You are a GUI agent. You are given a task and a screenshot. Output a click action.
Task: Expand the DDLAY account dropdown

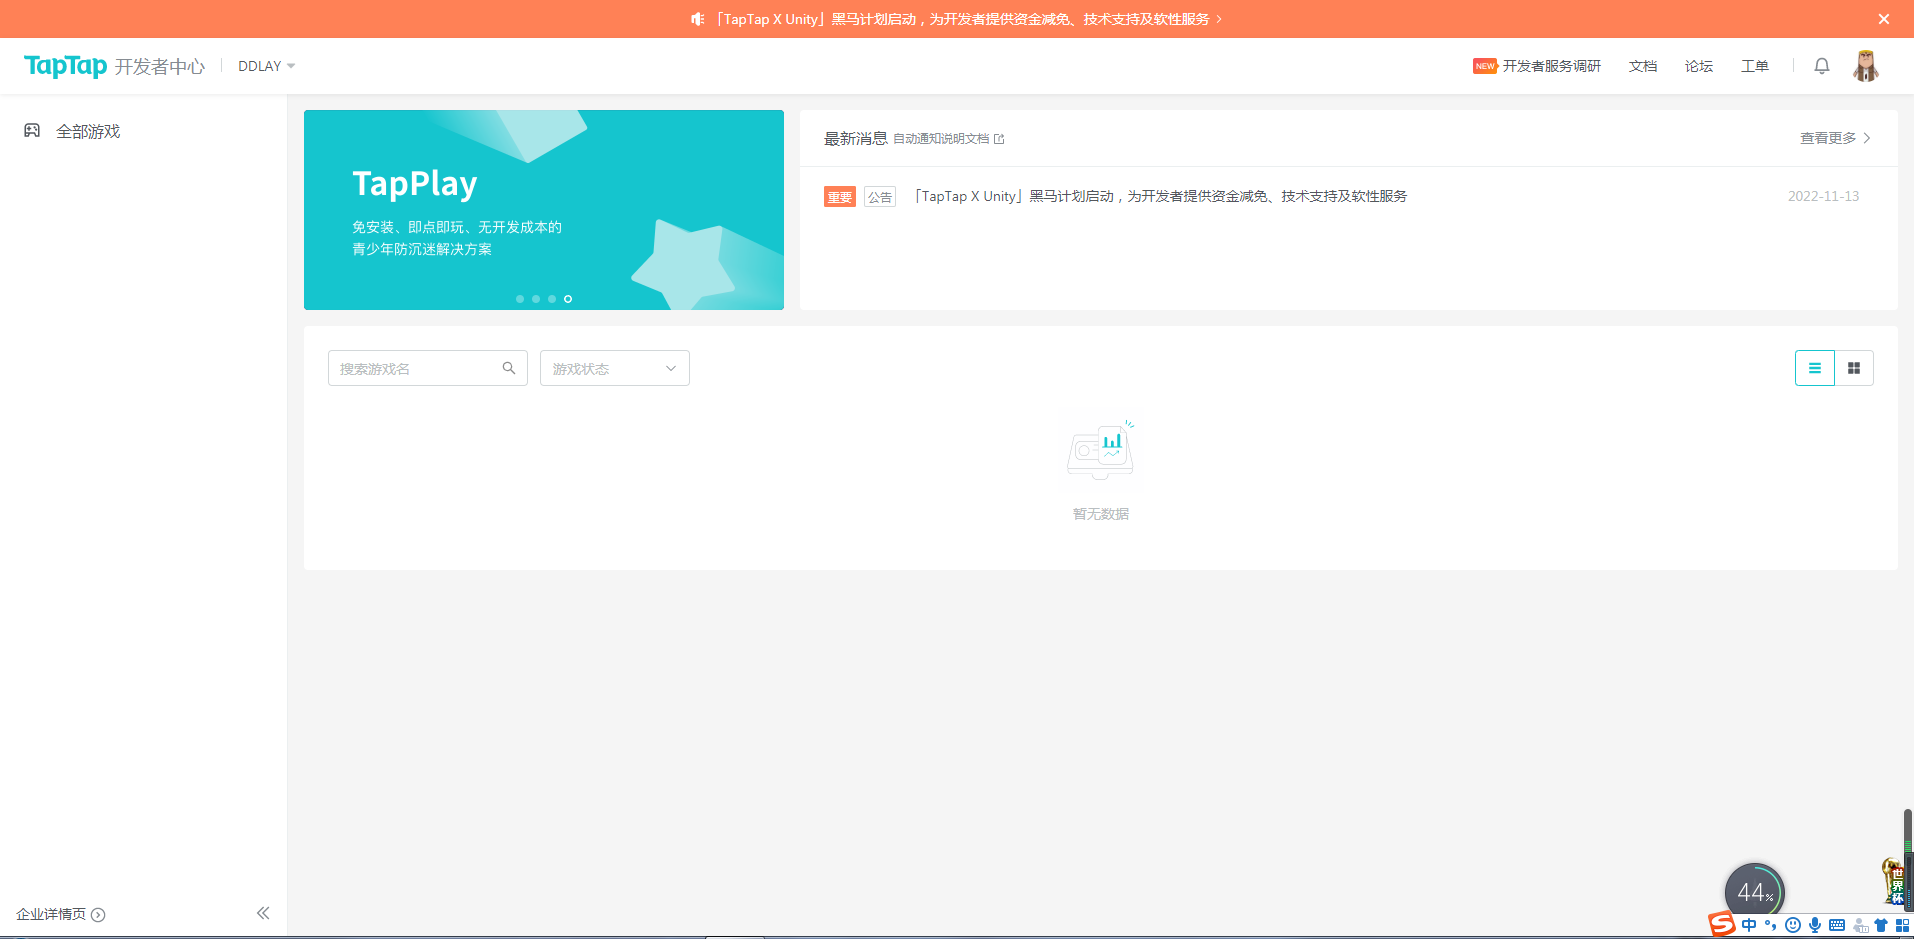coord(266,66)
